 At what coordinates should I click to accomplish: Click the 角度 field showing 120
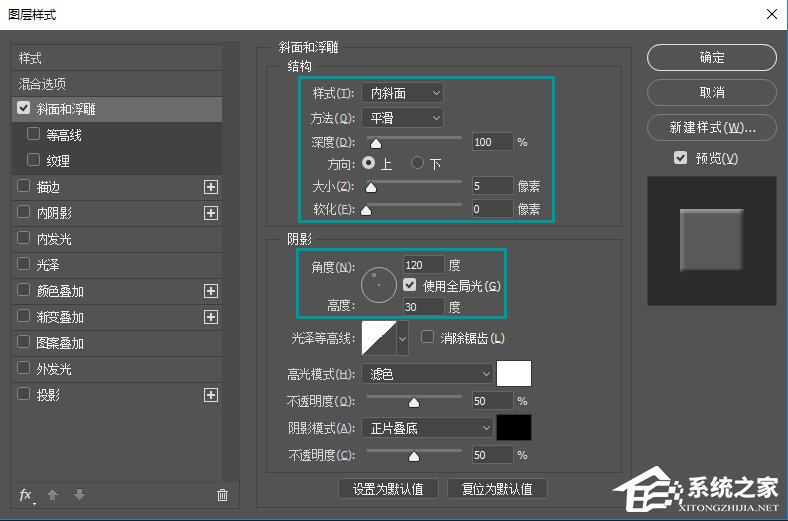pos(424,265)
